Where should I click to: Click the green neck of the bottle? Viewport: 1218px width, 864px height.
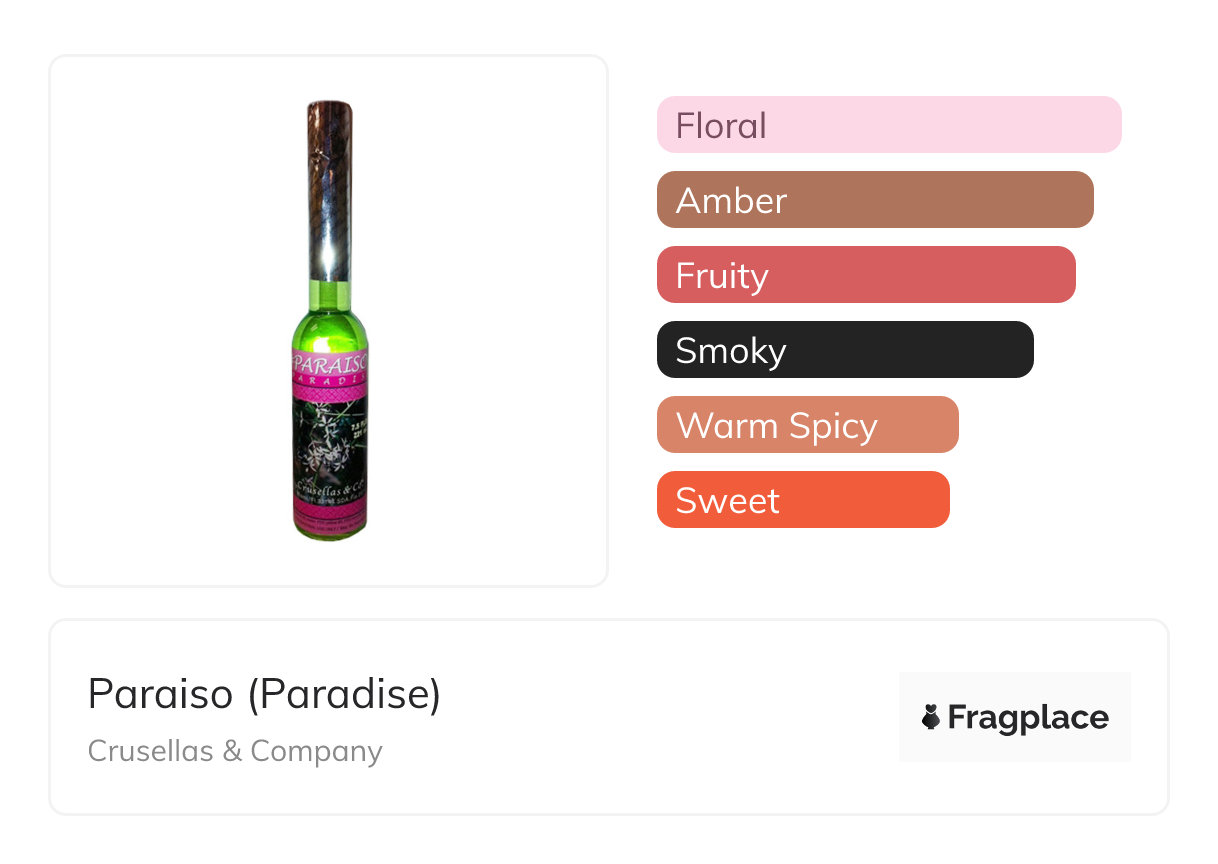point(330,298)
